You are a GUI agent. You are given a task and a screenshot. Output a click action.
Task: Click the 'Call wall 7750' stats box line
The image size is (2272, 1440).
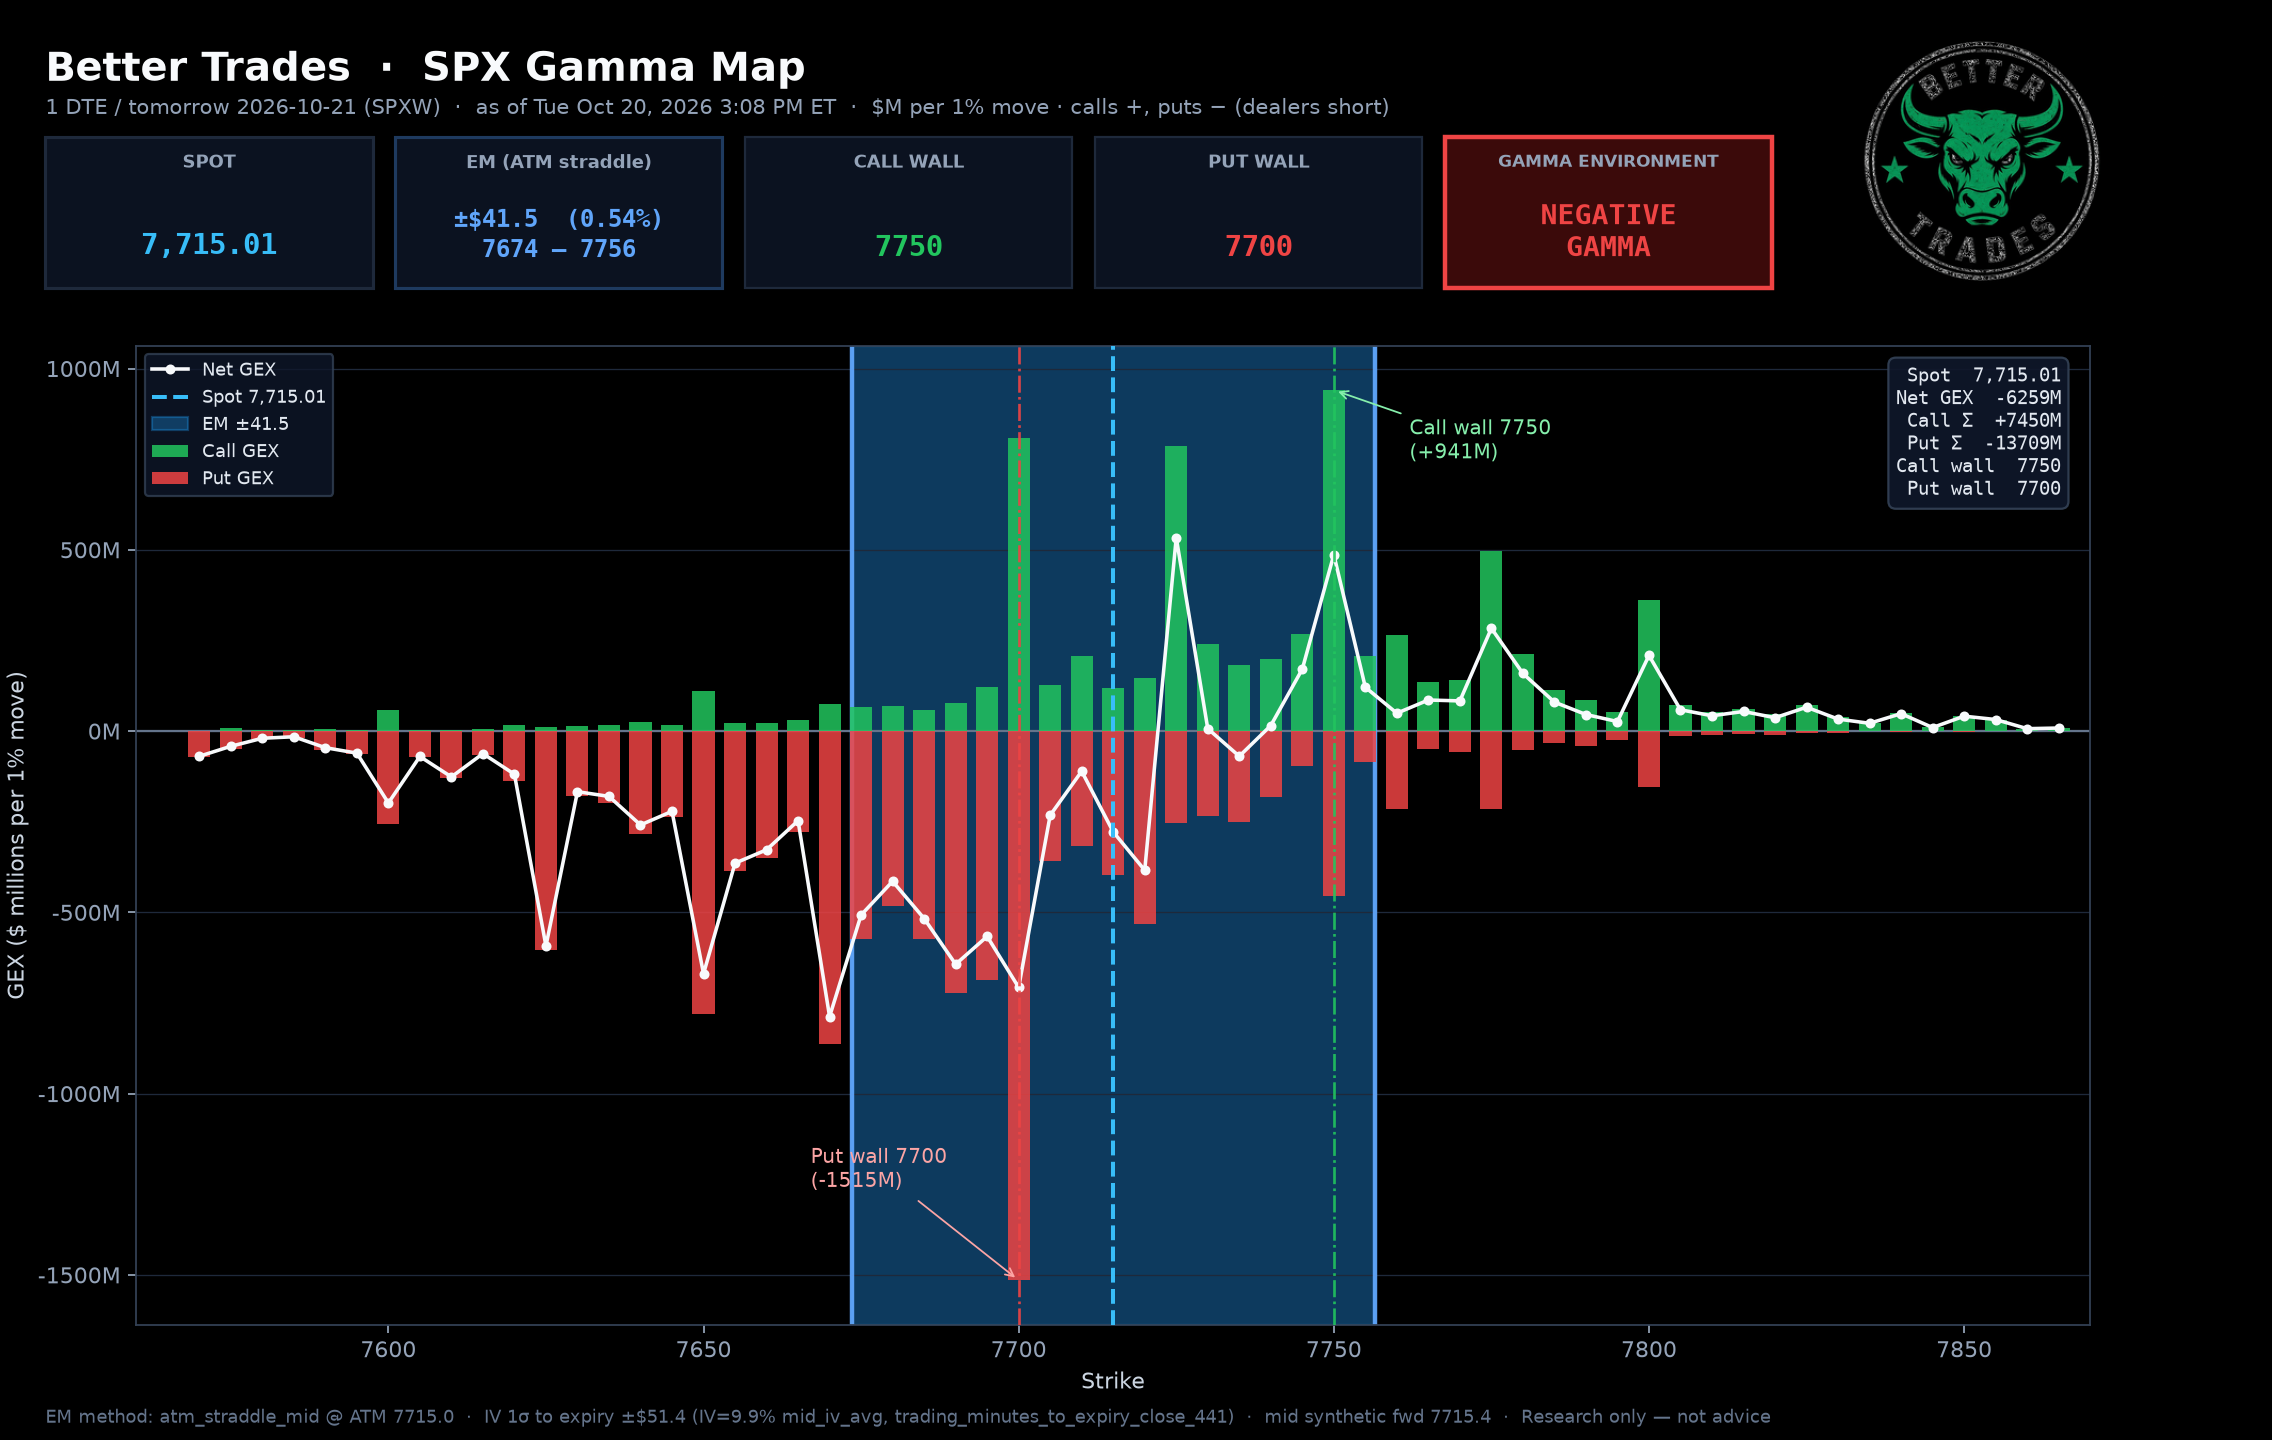[1978, 466]
